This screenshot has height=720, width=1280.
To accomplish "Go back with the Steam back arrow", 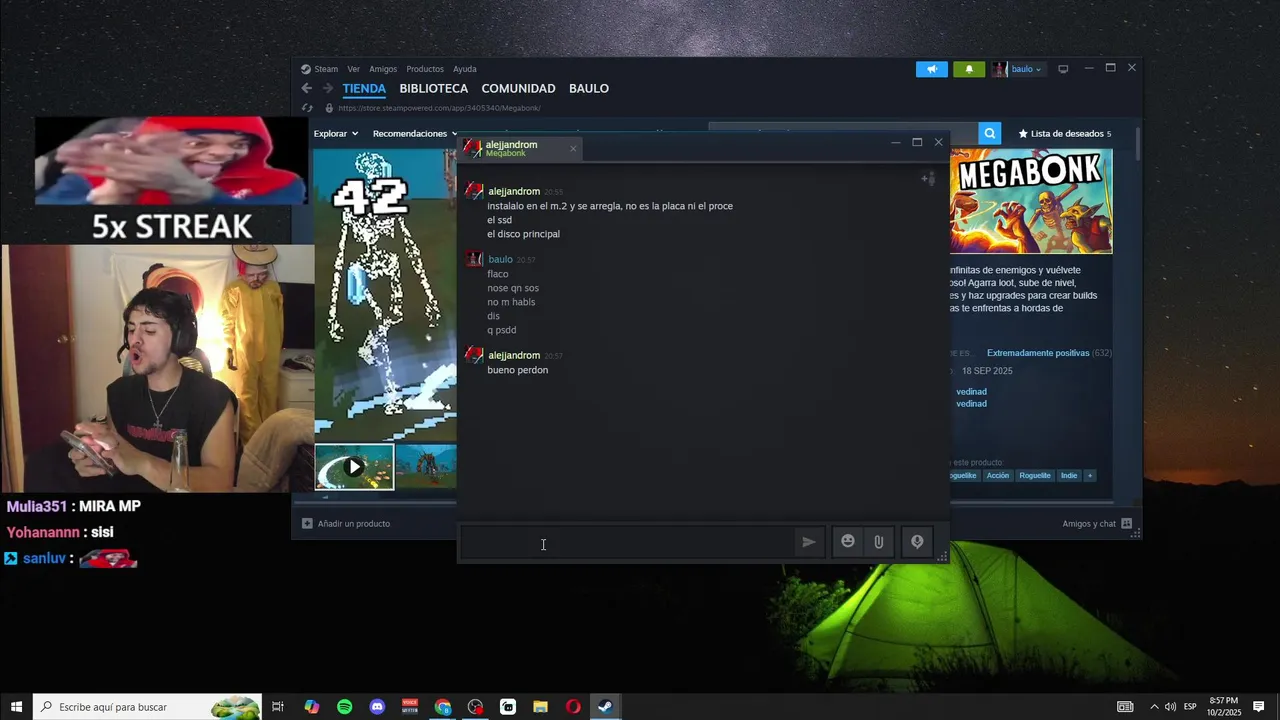I will click(307, 88).
